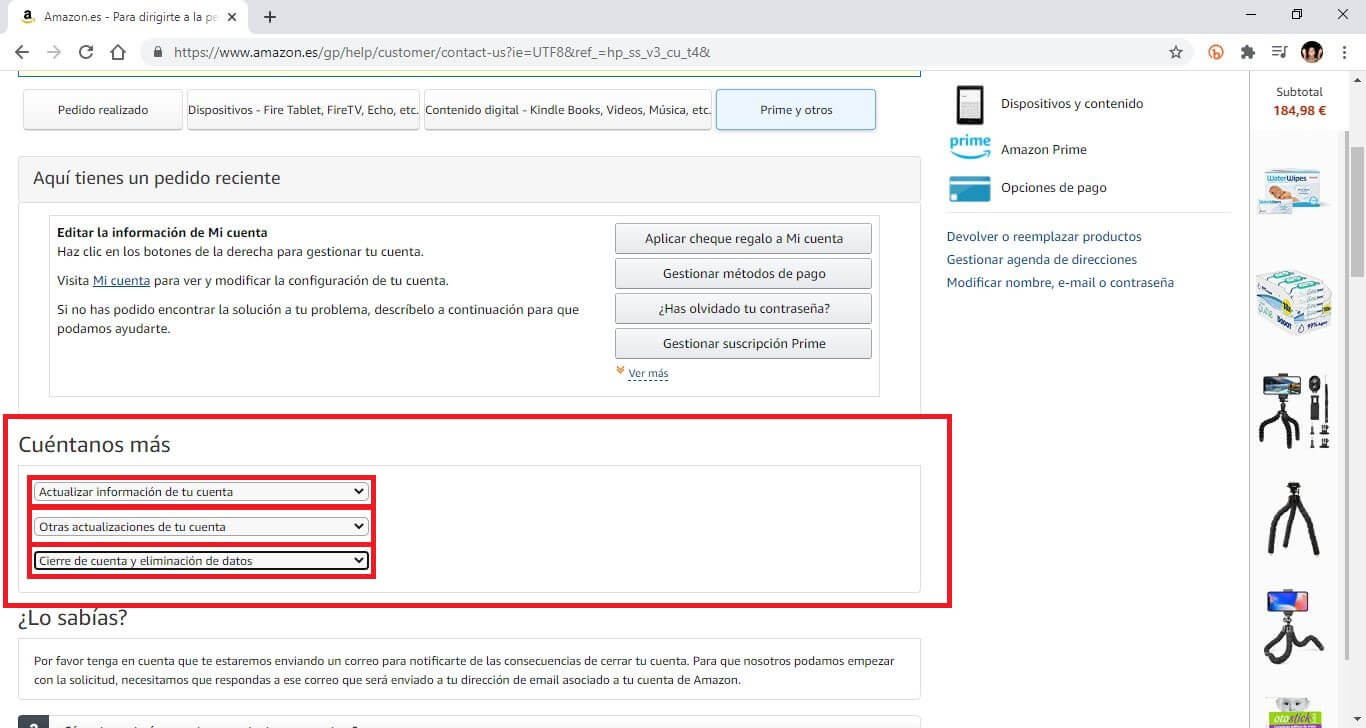Screen dimensions: 1366x728
Task: Open the Amazon Prime sidebar link
Action: 1043,150
